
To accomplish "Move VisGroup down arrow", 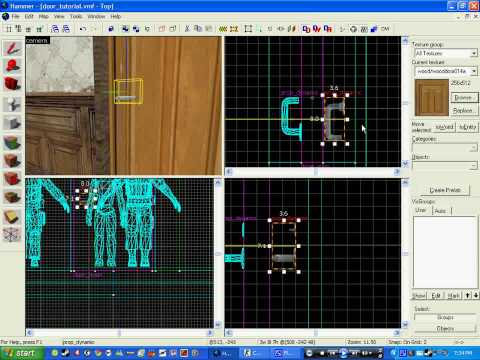I will (x=475, y=295).
